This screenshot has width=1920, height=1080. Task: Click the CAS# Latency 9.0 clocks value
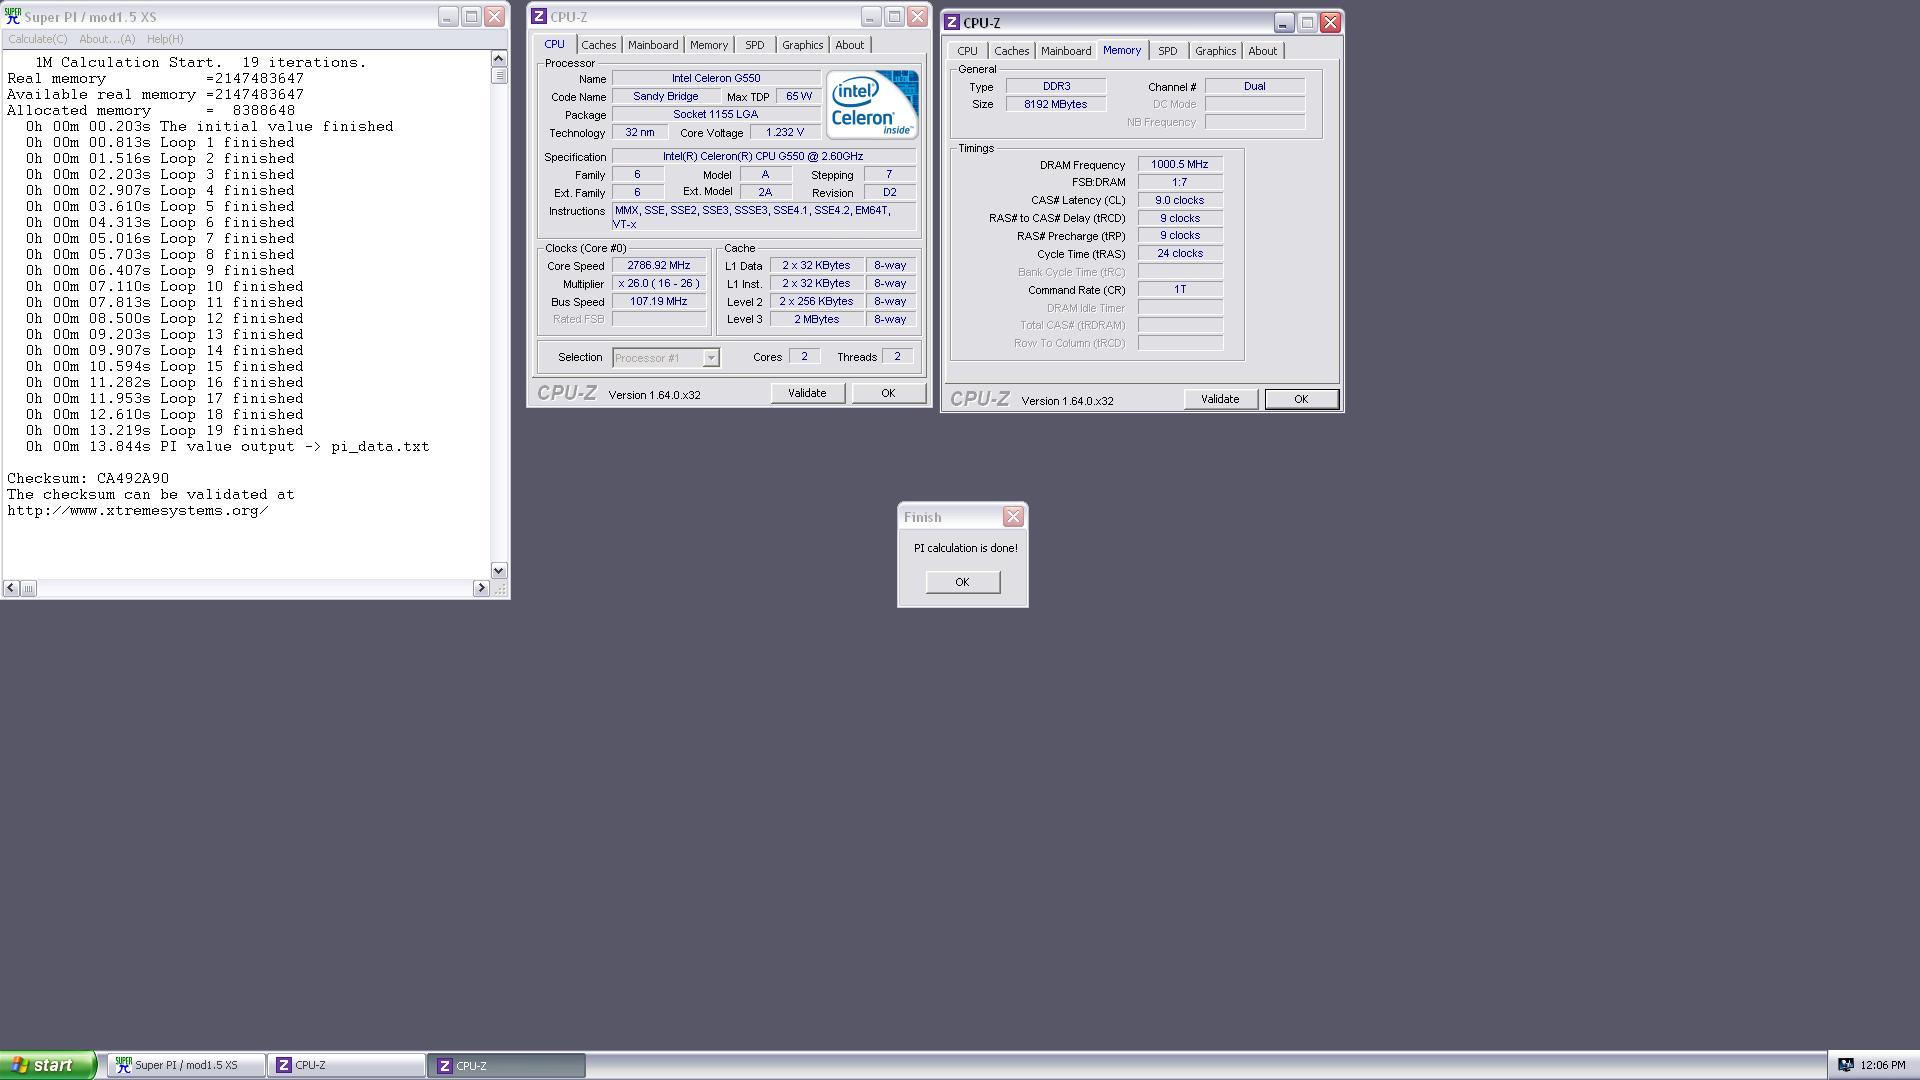pos(1180,200)
